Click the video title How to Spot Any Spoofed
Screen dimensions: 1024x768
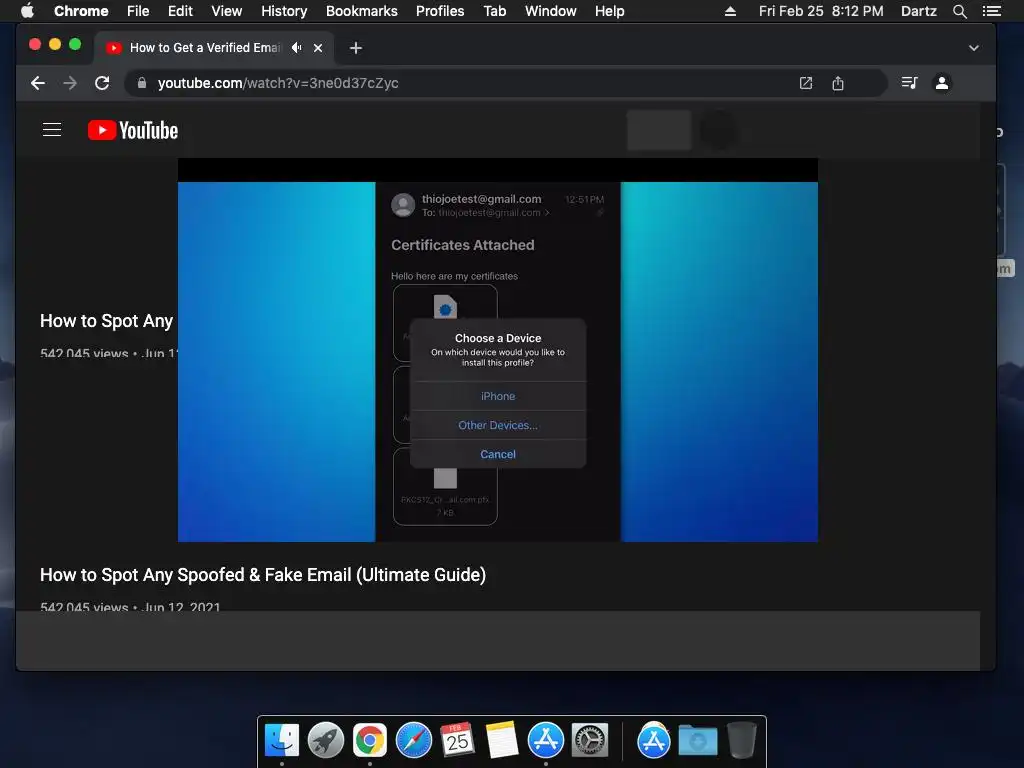(x=263, y=575)
